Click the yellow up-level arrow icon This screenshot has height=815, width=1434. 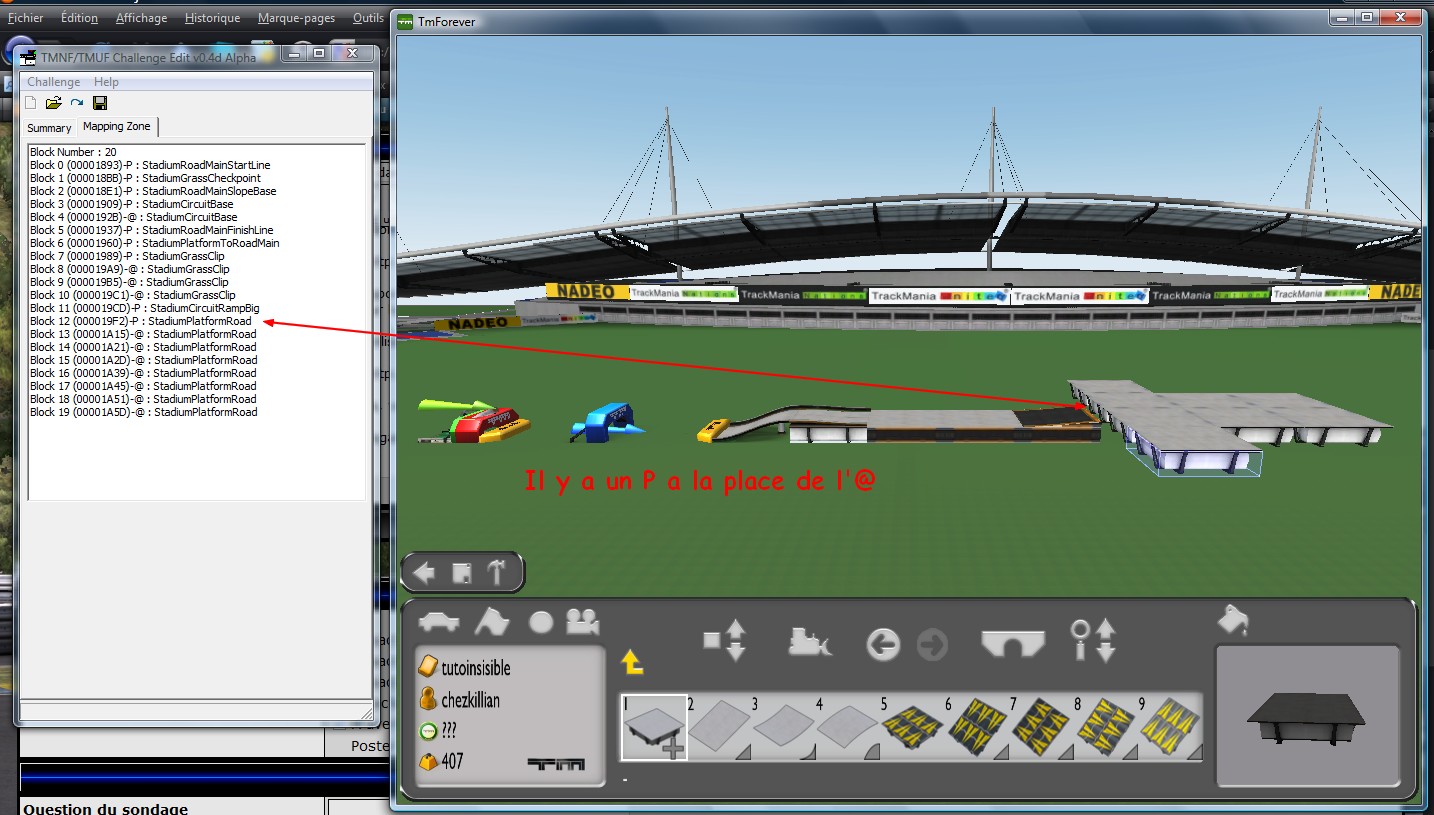click(x=632, y=661)
